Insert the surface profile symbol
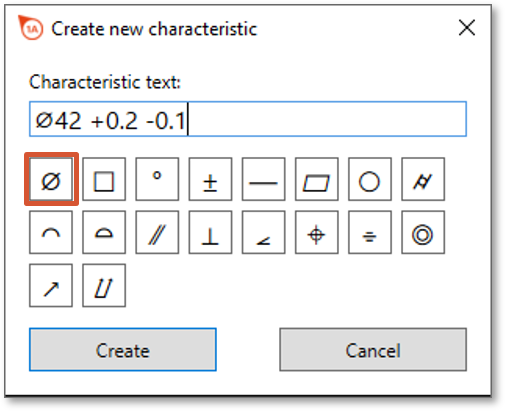Image resolution: width=505 pixels, height=411 pixels. 104,232
